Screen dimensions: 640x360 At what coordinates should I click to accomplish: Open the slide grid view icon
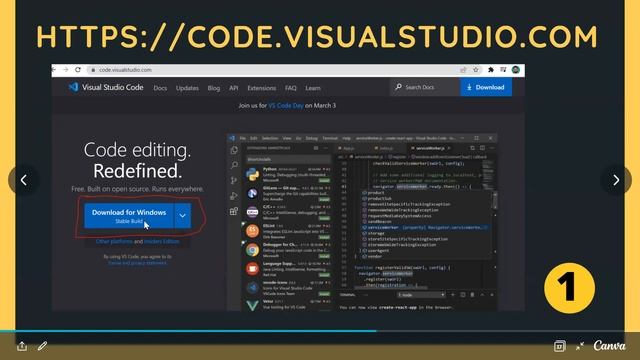point(560,346)
